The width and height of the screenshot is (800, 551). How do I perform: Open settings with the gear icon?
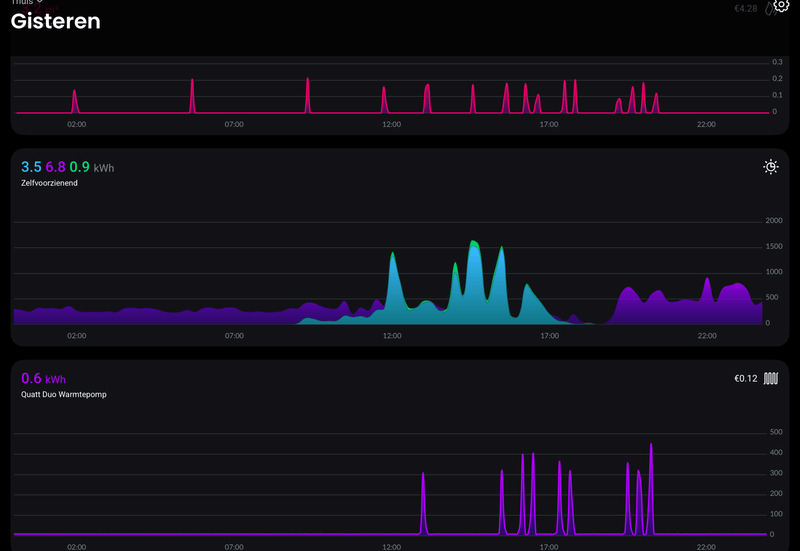[x=781, y=6]
